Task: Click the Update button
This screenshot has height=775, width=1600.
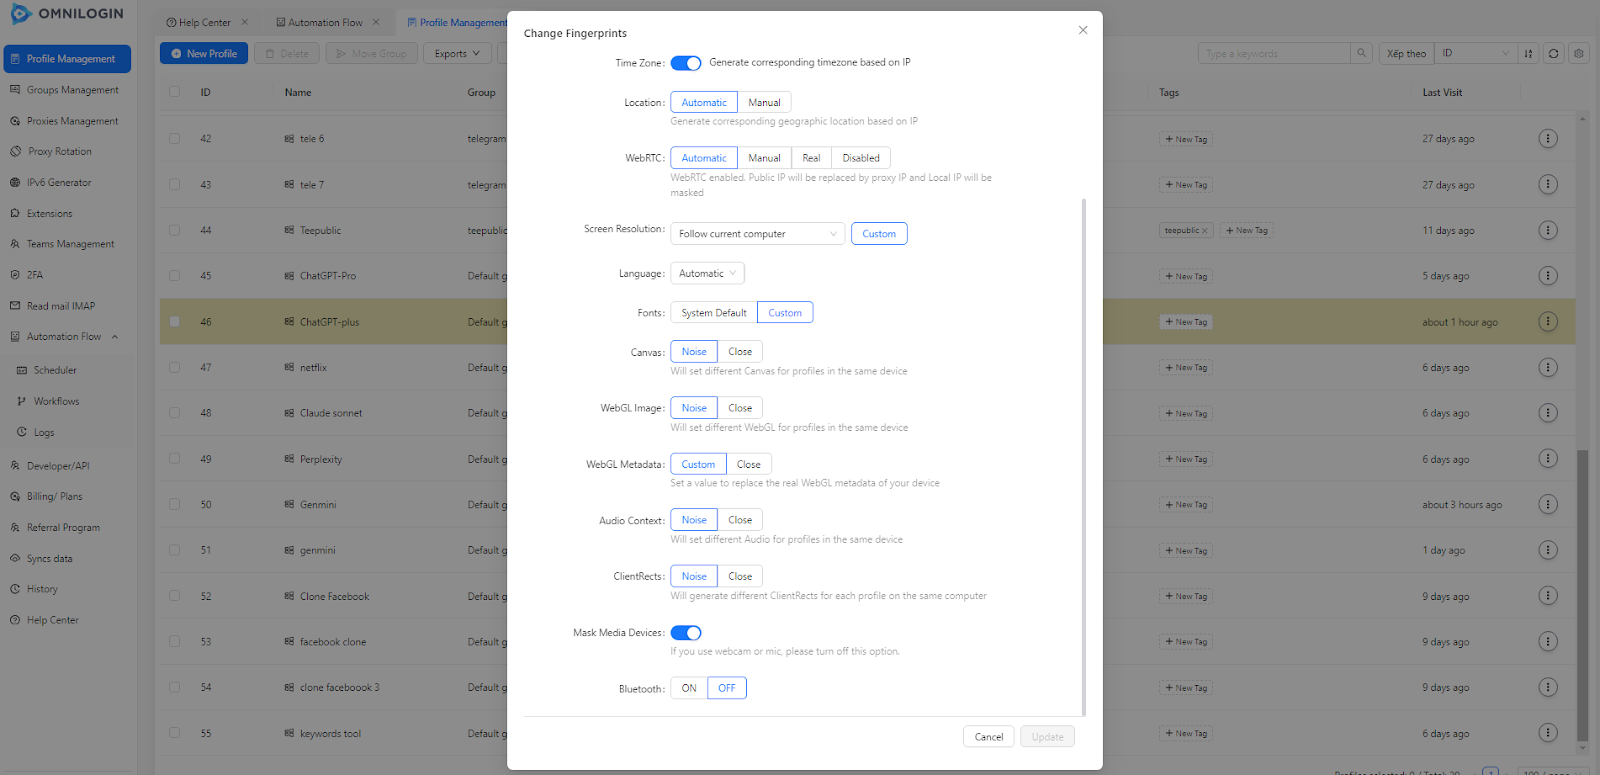Action: point(1047,737)
